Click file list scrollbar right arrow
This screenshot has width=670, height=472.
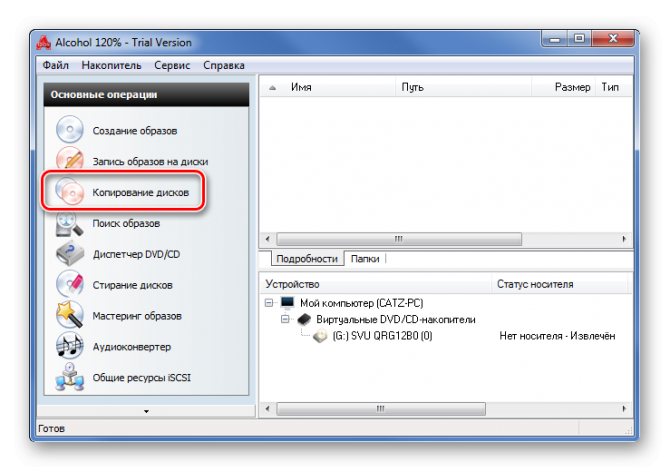click(624, 239)
